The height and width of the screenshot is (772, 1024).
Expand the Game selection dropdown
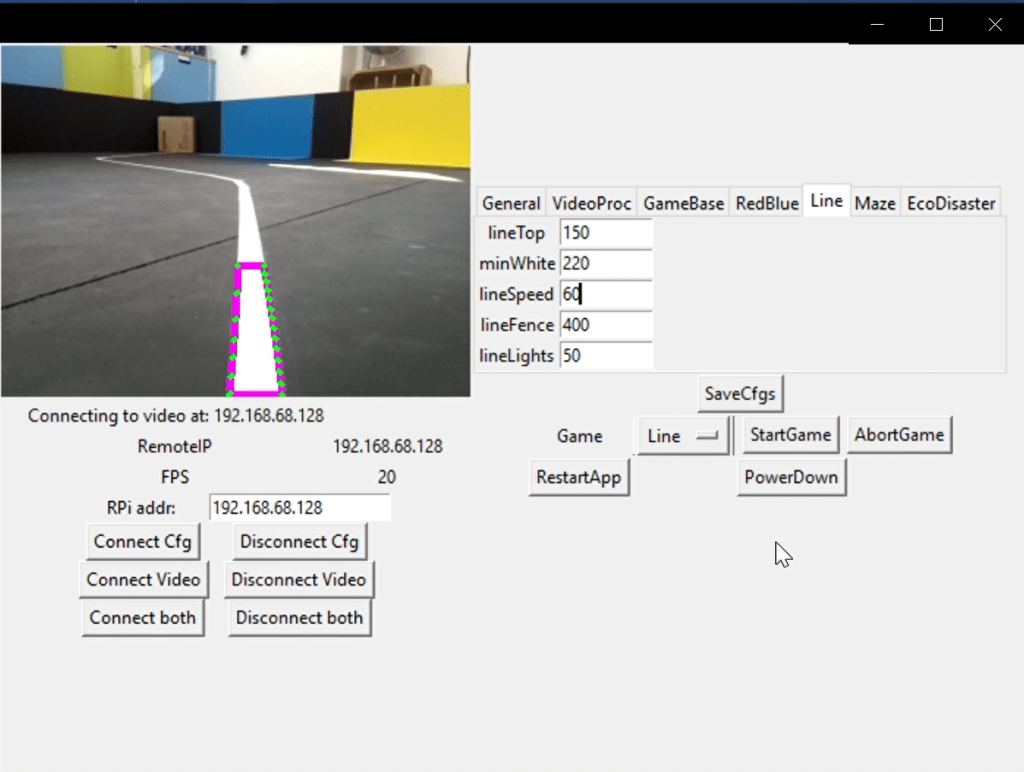pyautogui.click(x=684, y=436)
